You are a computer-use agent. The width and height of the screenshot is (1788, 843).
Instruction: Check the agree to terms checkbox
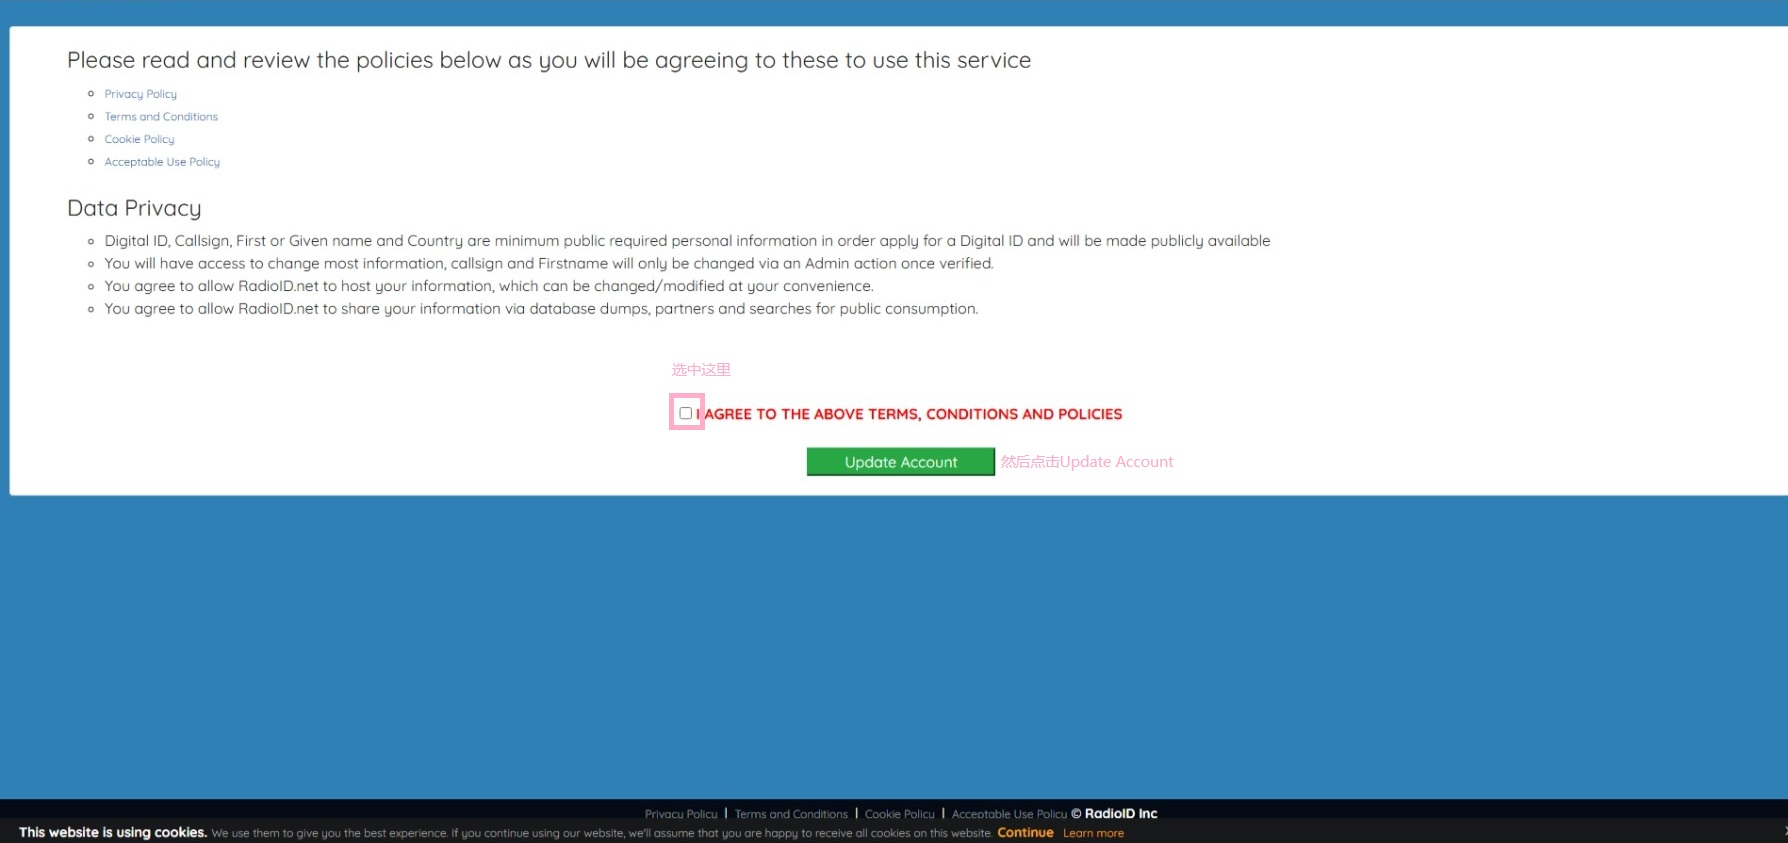(x=686, y=413)
